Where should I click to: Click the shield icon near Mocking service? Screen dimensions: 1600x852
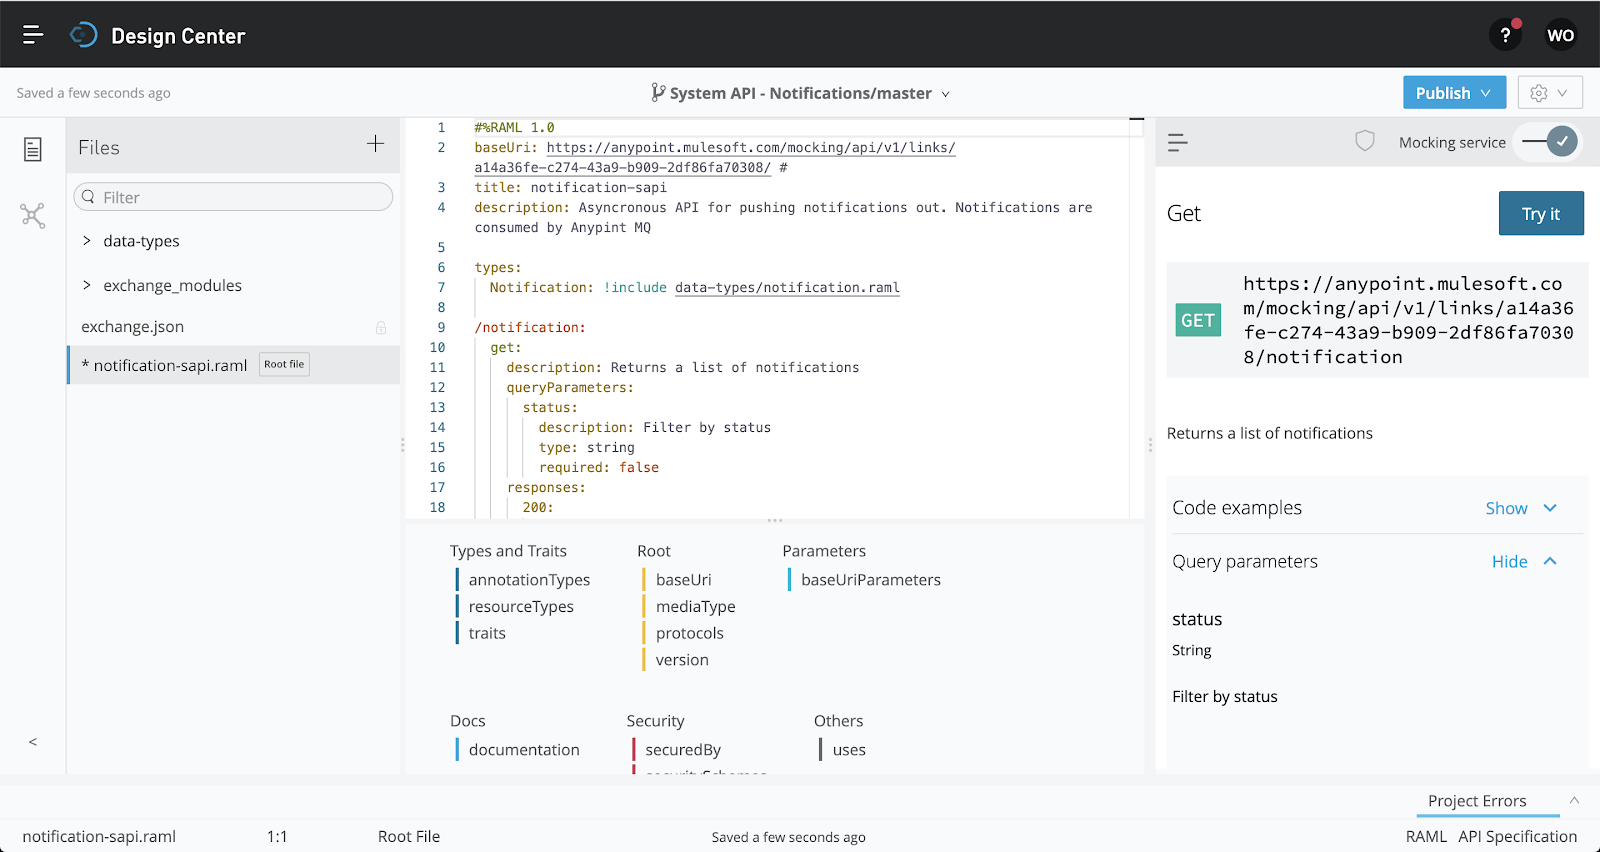tap(1364, 141)
